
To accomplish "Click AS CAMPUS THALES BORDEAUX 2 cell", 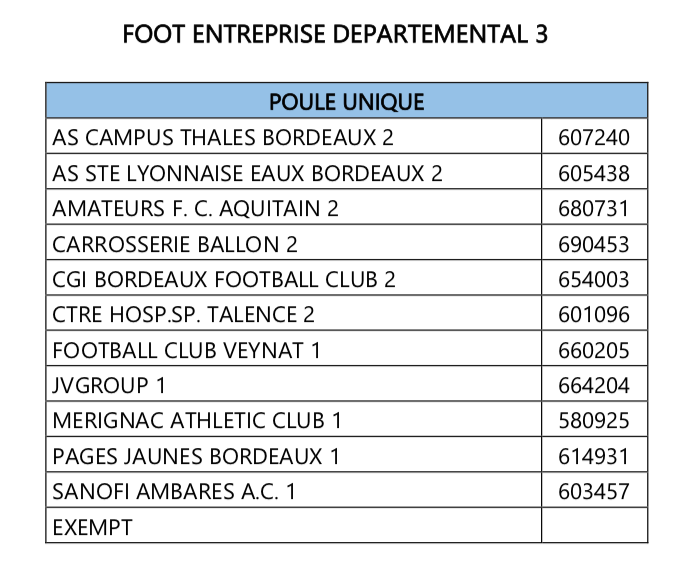I will (x=294, y=136).
